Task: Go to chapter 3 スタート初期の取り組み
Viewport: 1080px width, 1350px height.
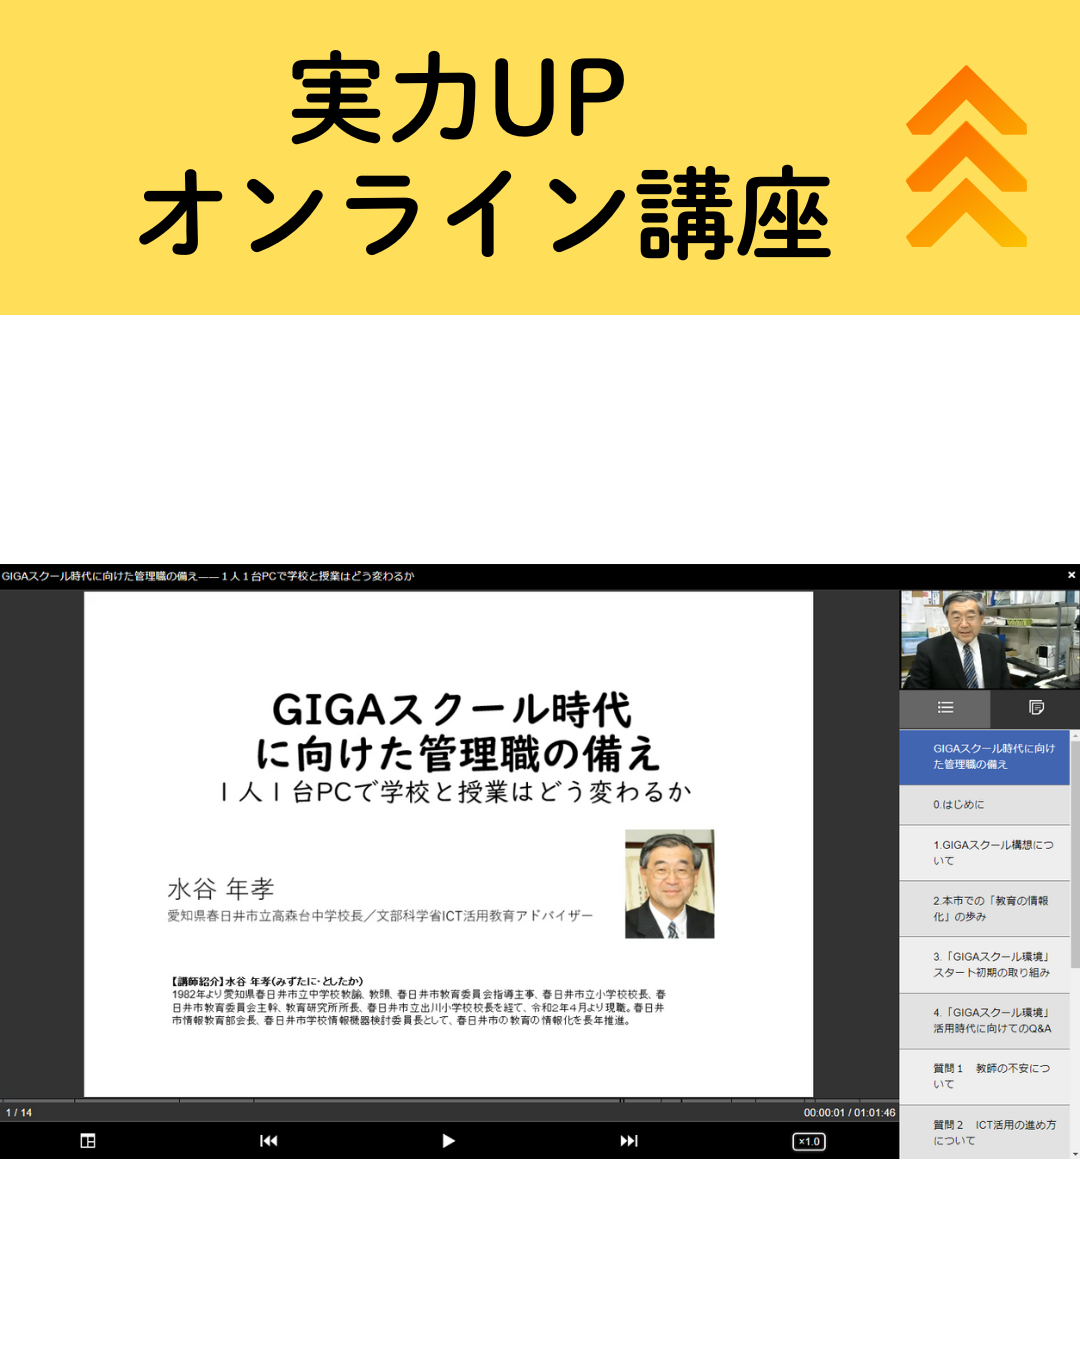Action: pos(984,965)
